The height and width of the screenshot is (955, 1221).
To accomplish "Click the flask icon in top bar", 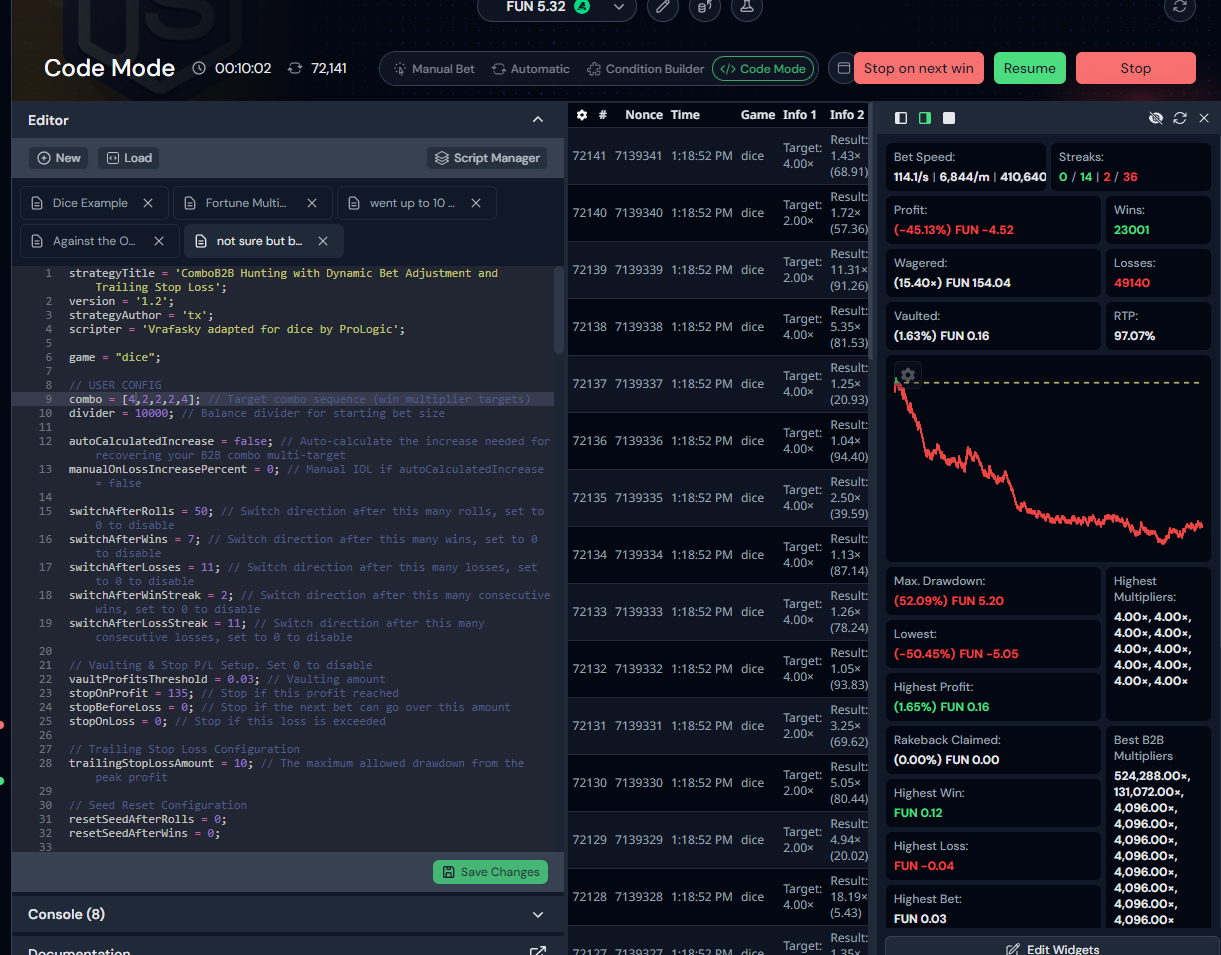I will [x=744, y=7].
